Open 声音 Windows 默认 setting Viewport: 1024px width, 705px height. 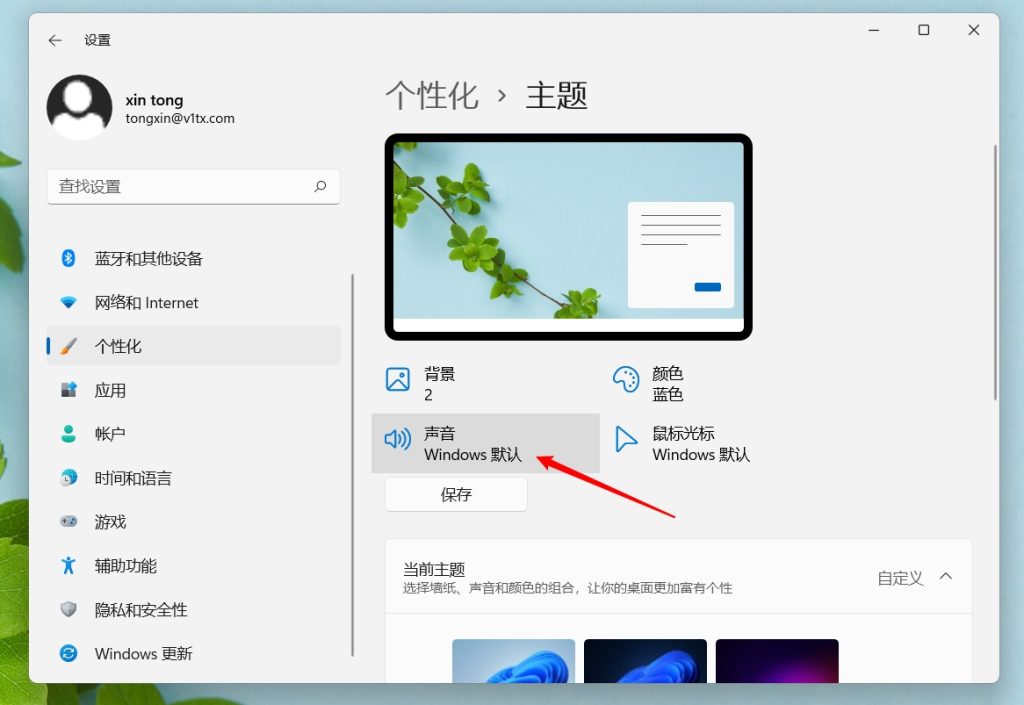485,443
